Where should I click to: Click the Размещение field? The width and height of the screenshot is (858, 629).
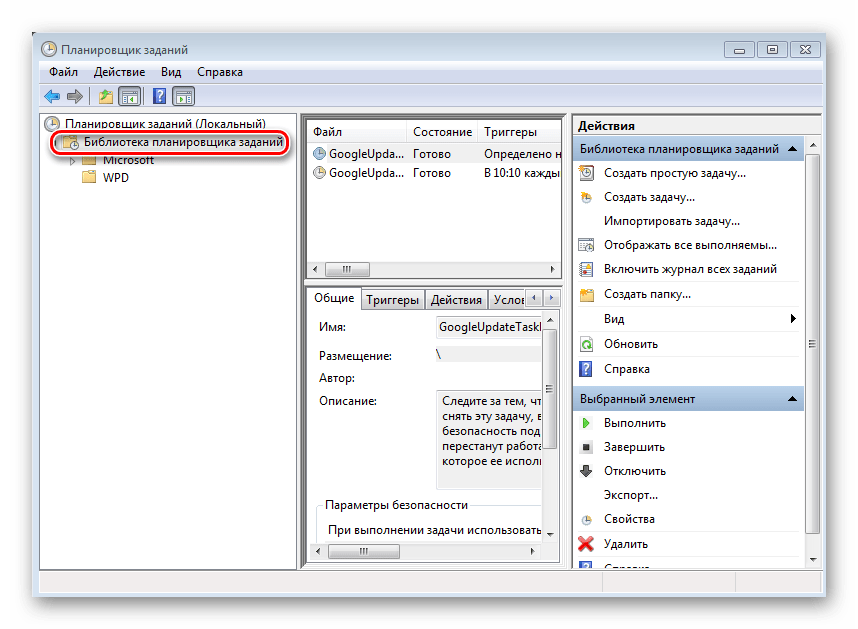point(488,355)
